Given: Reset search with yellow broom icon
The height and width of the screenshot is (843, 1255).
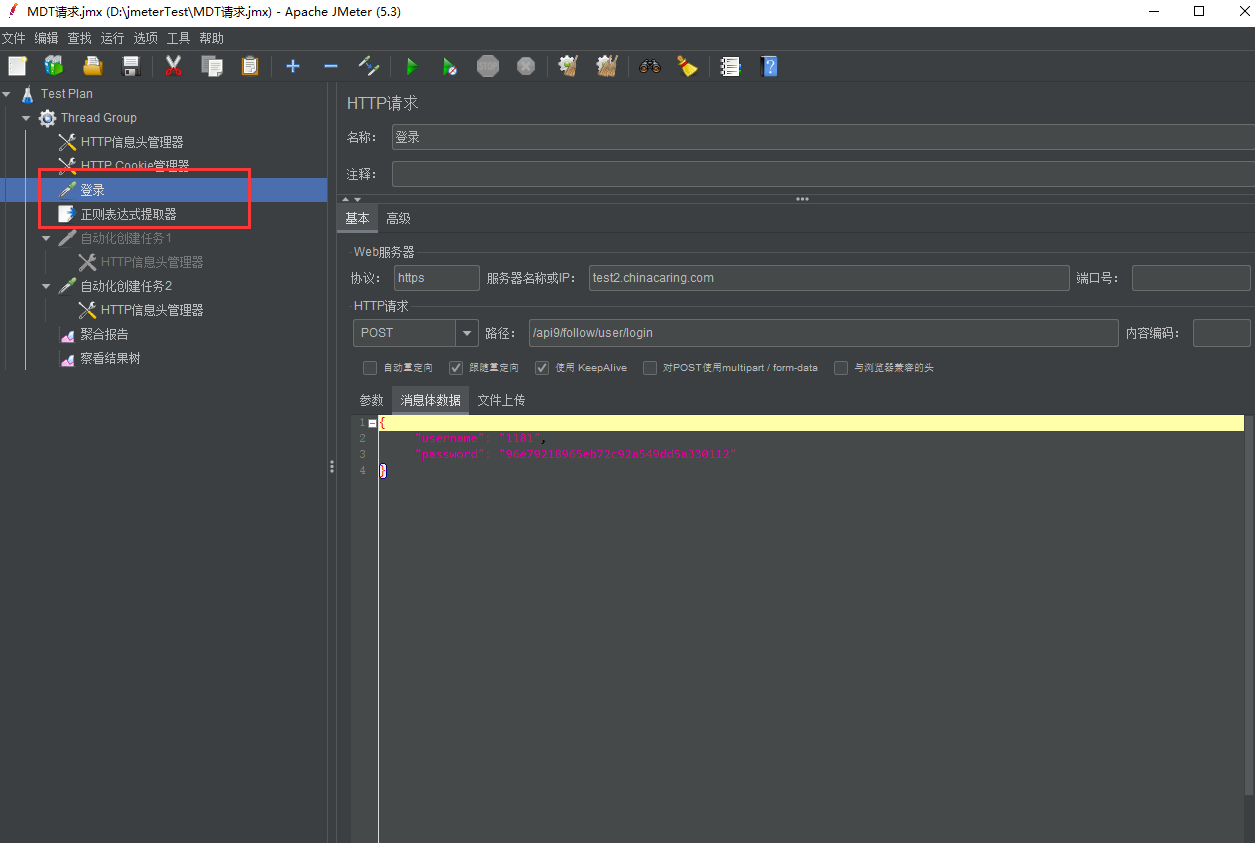Looking at the screenshot, I should 687,66.
